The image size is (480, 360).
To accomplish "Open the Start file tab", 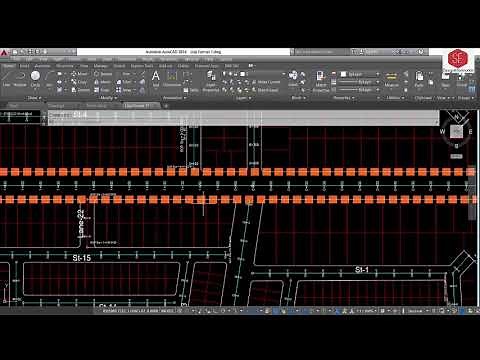I will coord(13,106).
